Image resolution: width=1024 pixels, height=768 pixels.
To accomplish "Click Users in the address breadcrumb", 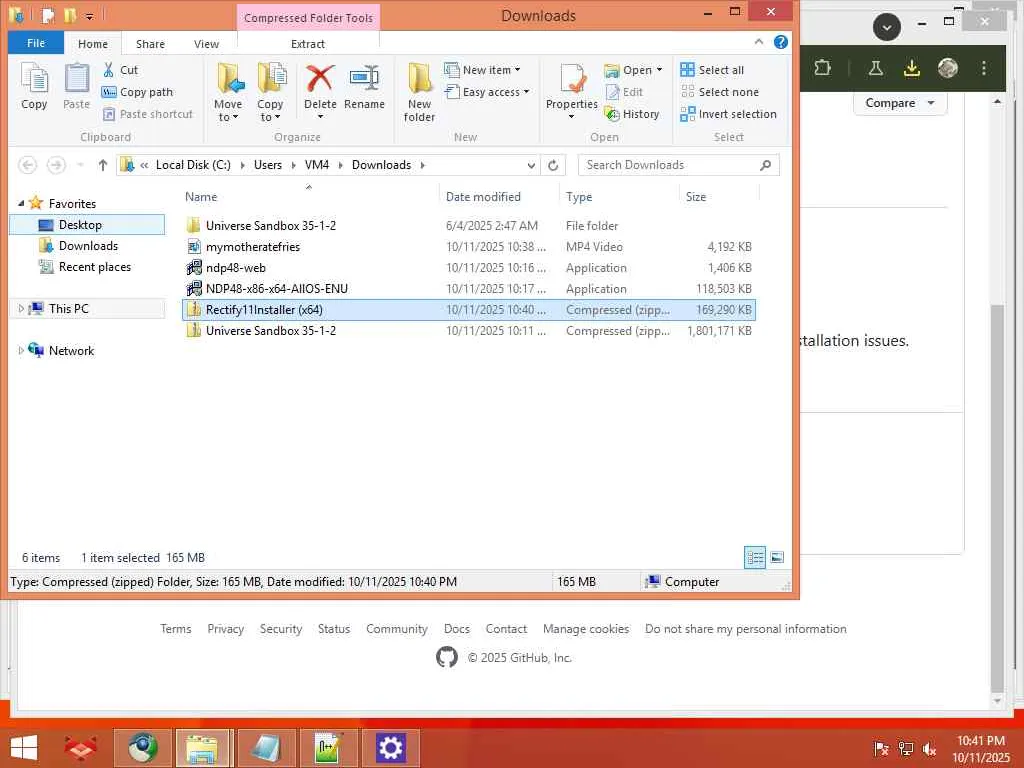I will point(268,165).
